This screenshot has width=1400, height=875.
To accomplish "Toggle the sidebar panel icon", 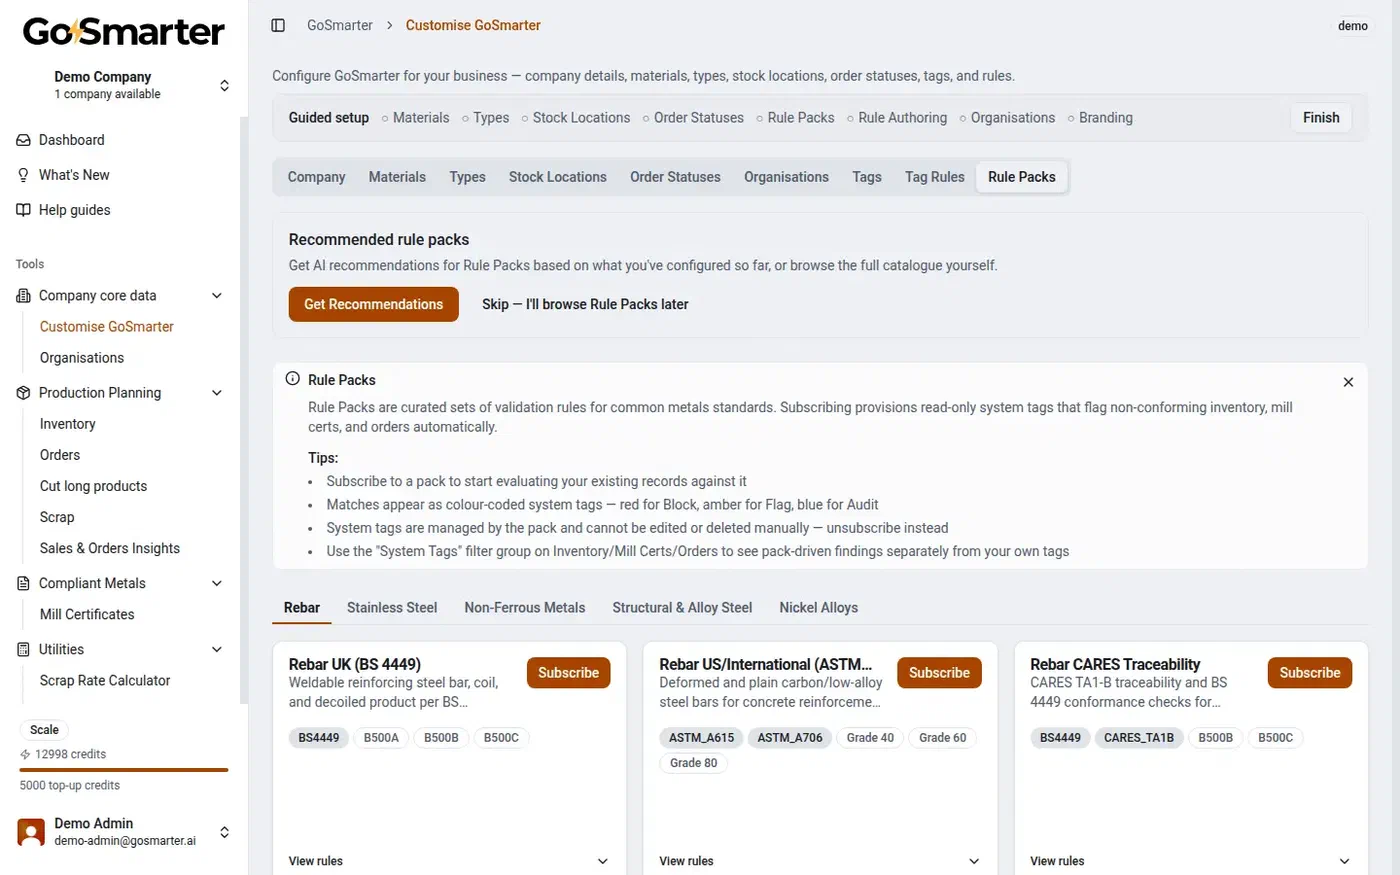I will point(278,25).
